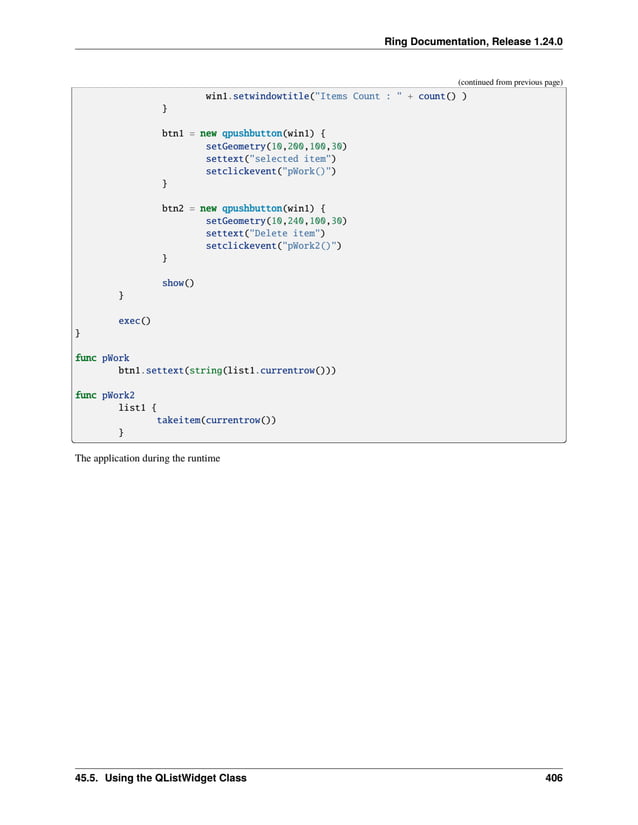Image resolution: width=638 pixels, height=825 pixels.
Task: Click the '(continued from previous page)' note
Action: 510,82
